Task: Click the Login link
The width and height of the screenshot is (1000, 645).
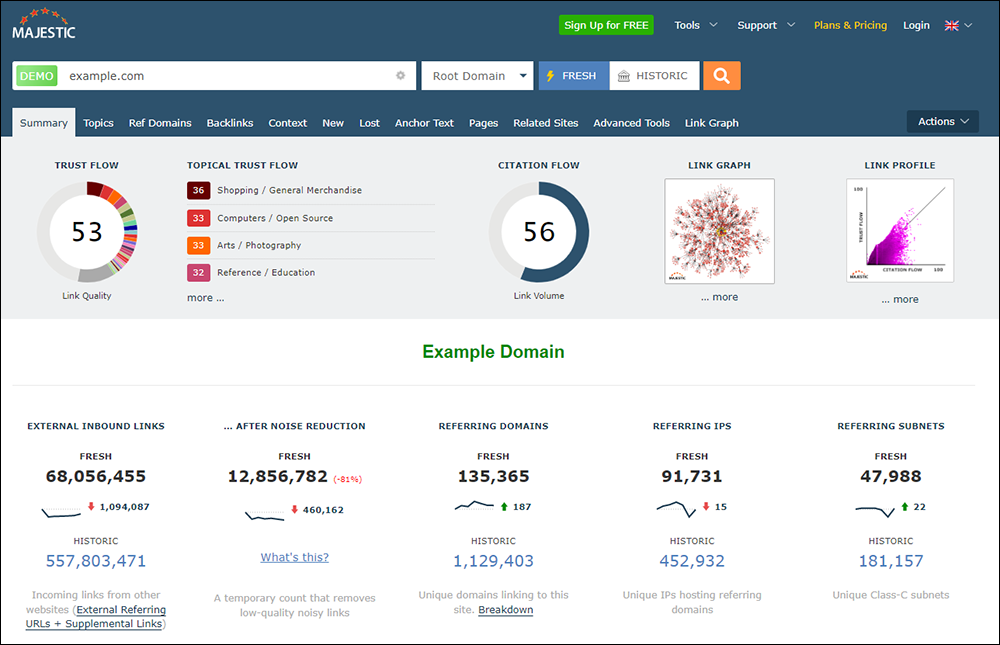Action: pos(916,26)
